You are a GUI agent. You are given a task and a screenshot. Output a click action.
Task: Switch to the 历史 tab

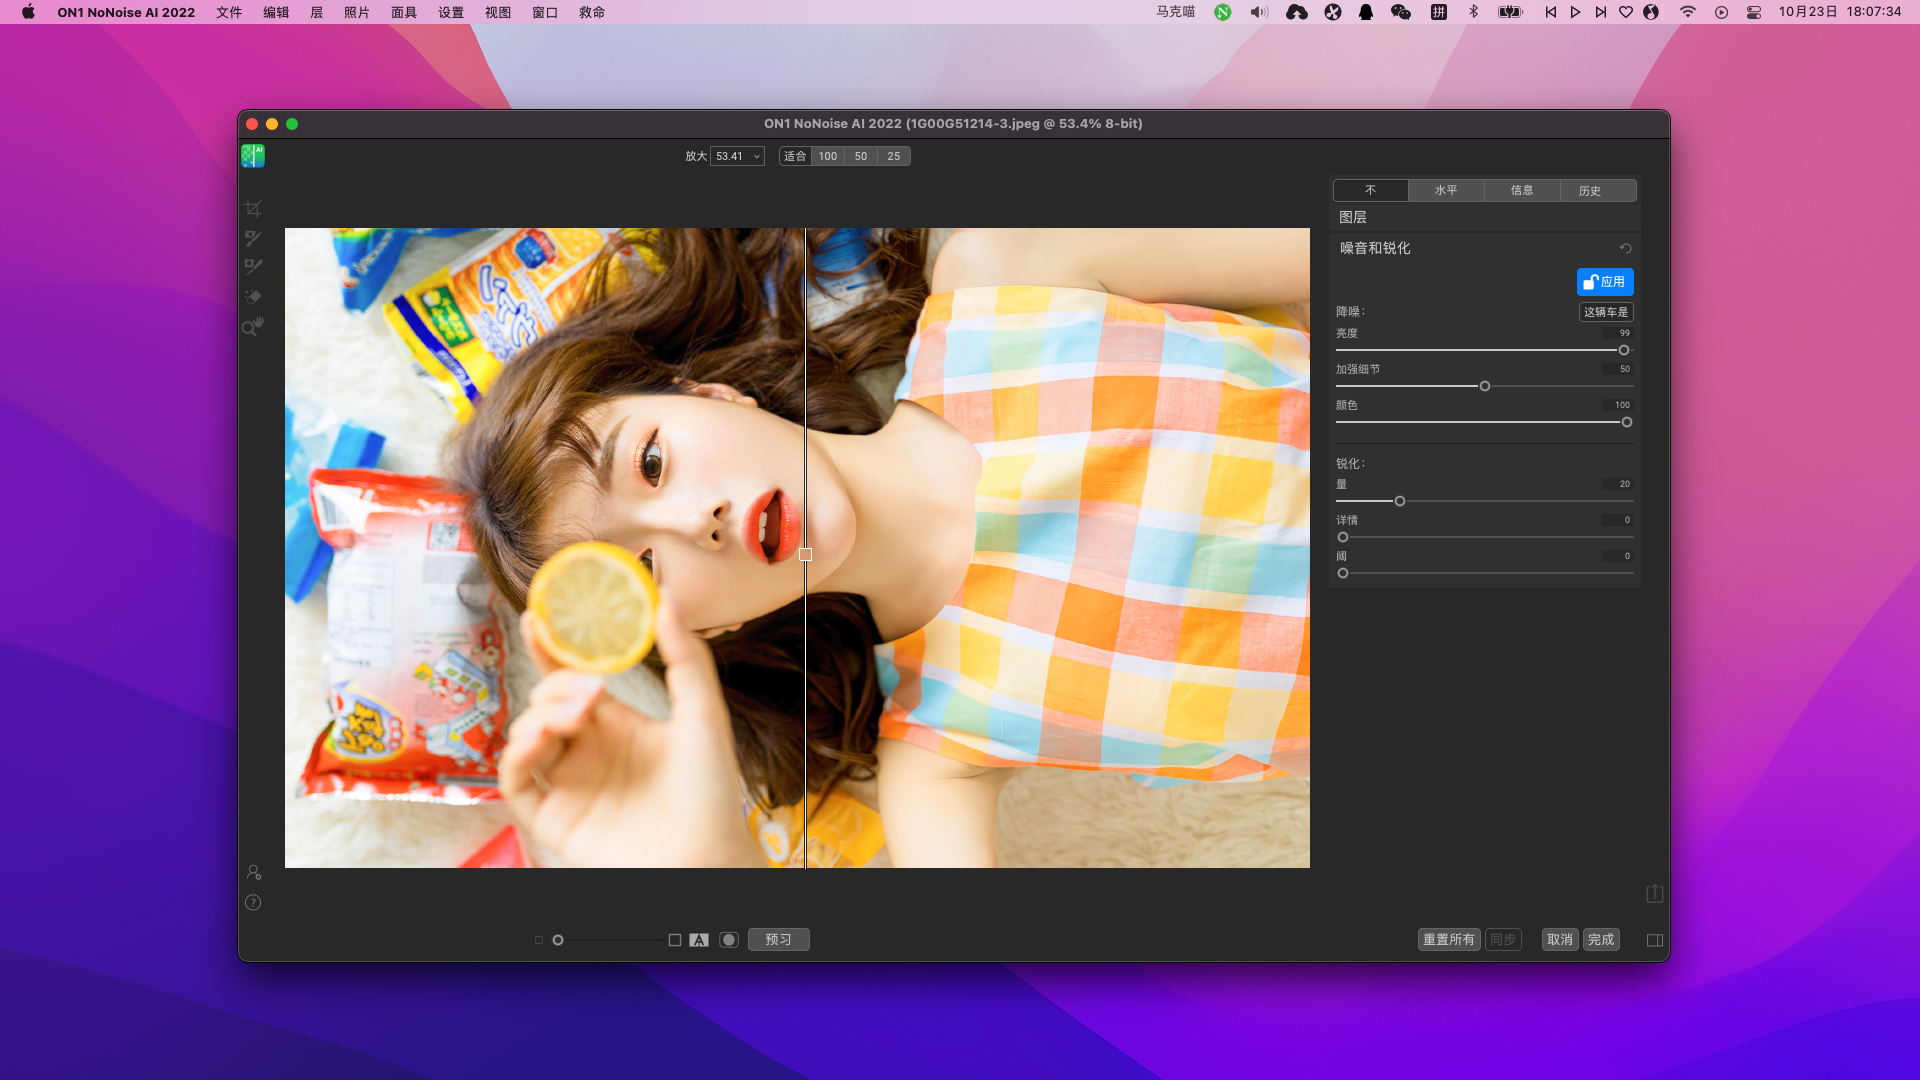1589,190
